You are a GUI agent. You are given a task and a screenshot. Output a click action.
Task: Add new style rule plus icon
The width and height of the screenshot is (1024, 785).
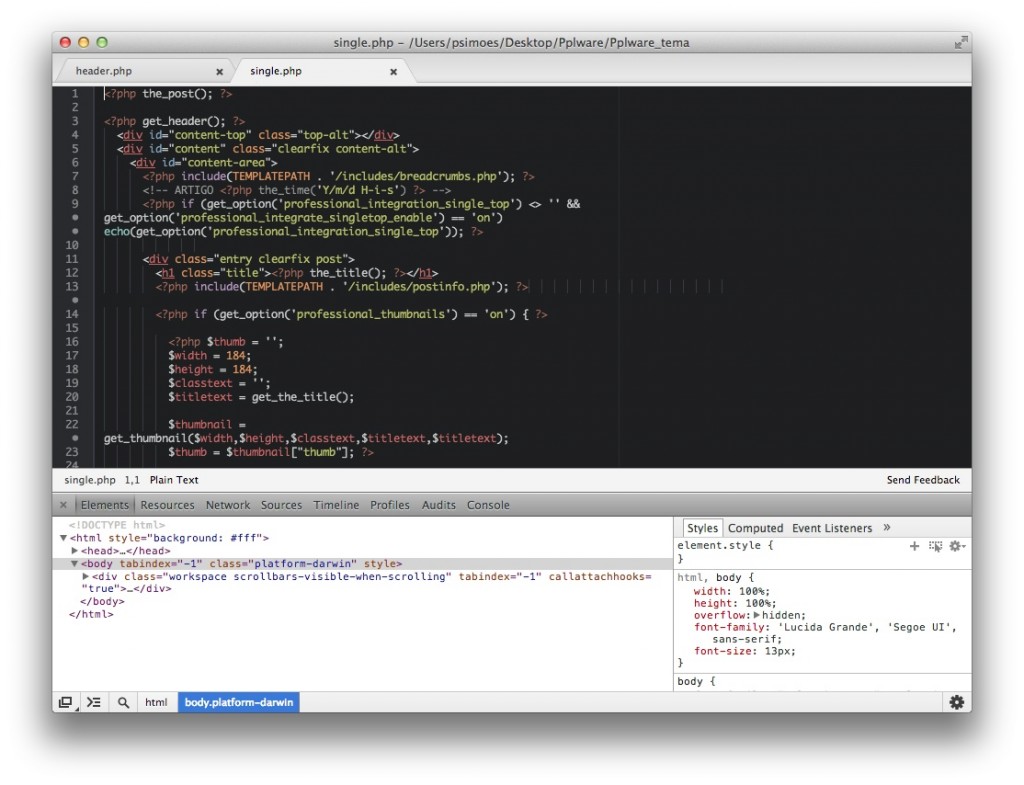point(914,546)
